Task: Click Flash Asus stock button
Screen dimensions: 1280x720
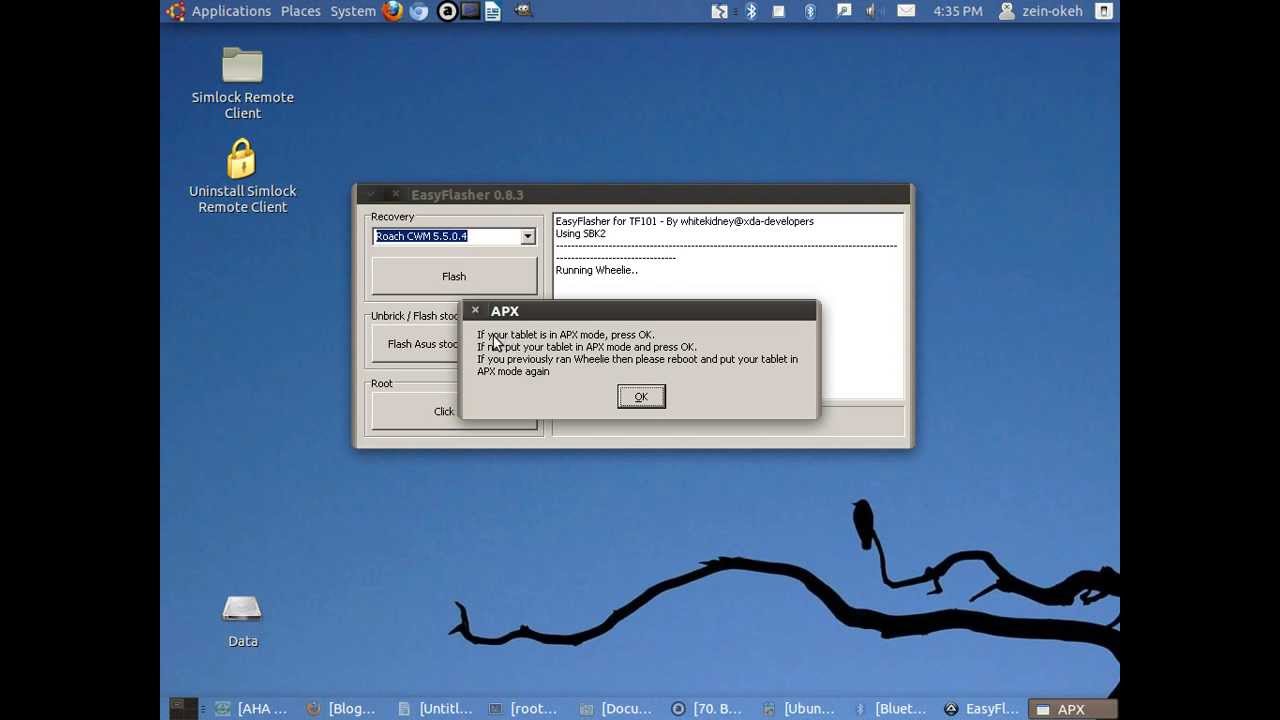Action: pyautogui.click(x=416, y=344)
